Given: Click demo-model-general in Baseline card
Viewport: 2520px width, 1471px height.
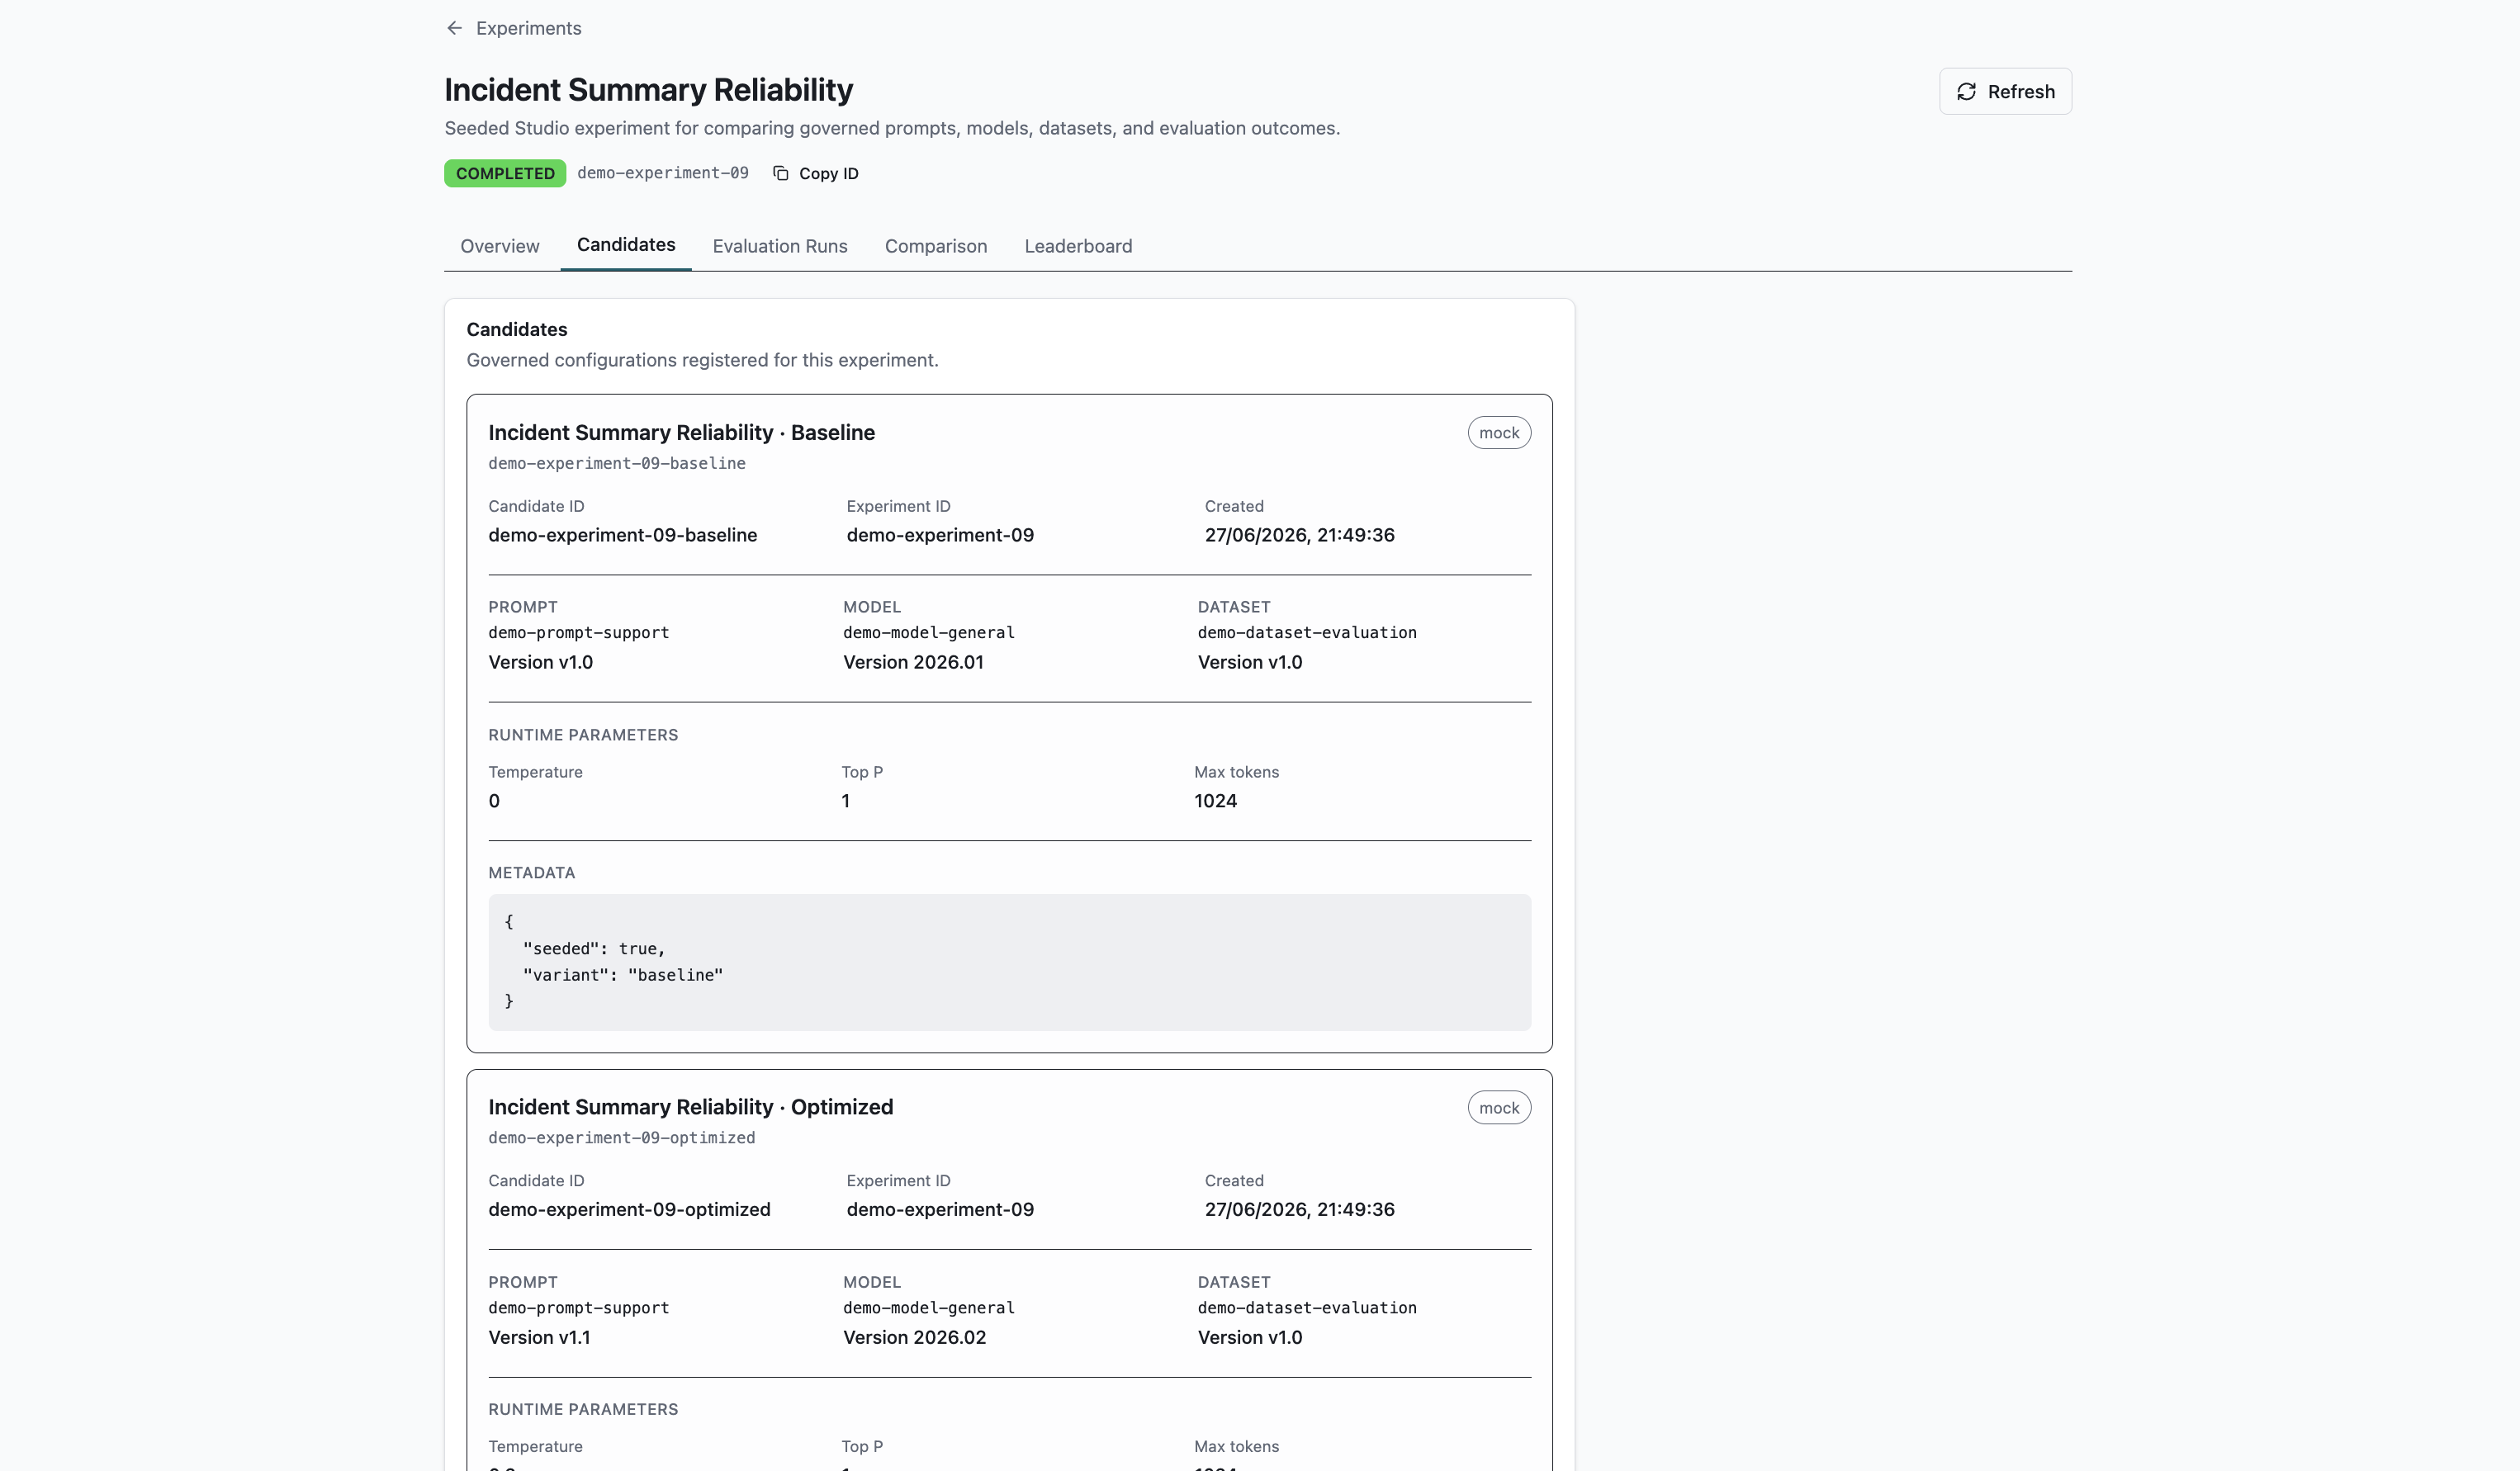Looking at the screenshot, I should click(x=929, y=633).
